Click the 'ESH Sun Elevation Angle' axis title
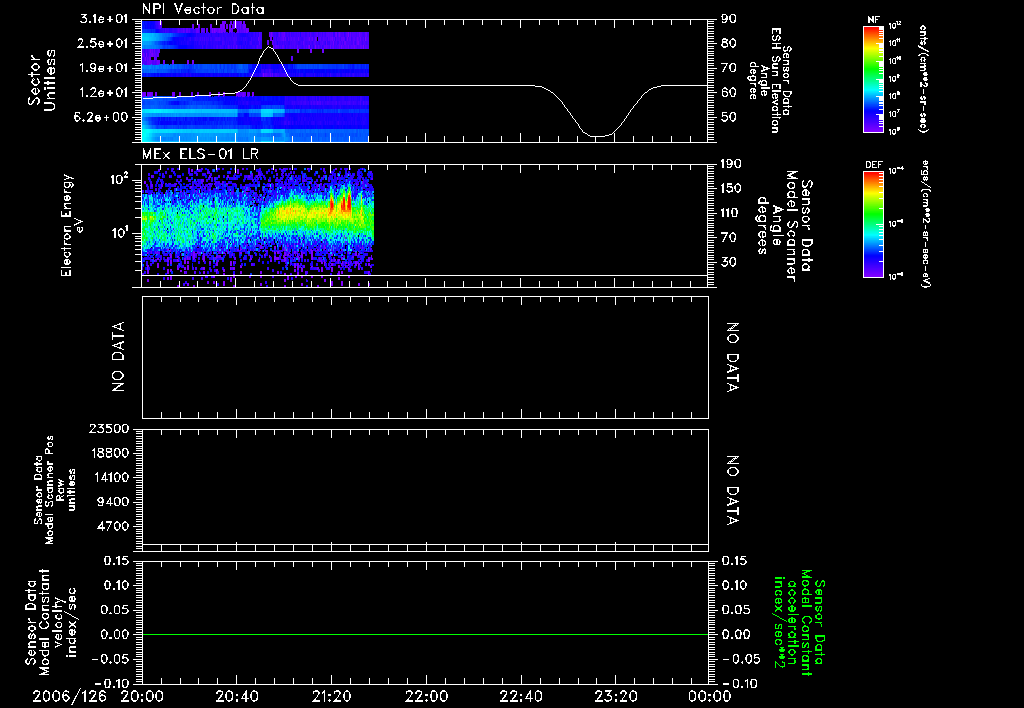Viewport: 1024px width, 708px height. coord(769,80)
